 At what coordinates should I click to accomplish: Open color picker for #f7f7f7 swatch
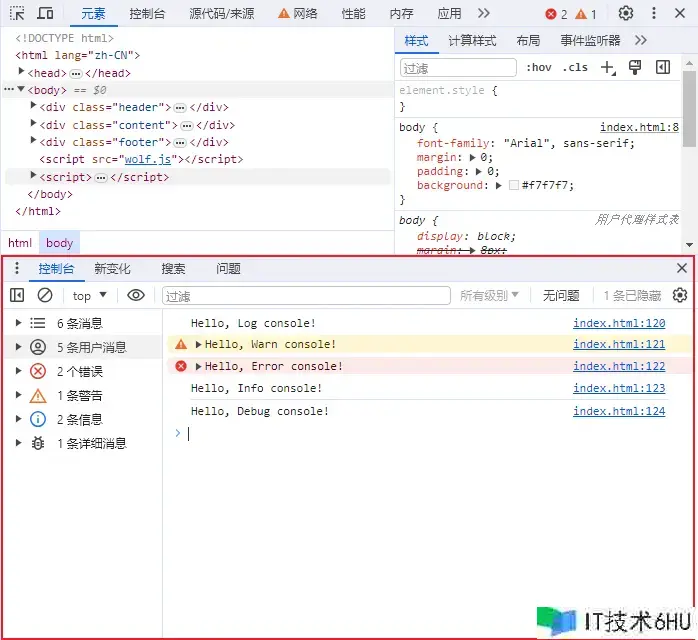click(x=514, y=185)
